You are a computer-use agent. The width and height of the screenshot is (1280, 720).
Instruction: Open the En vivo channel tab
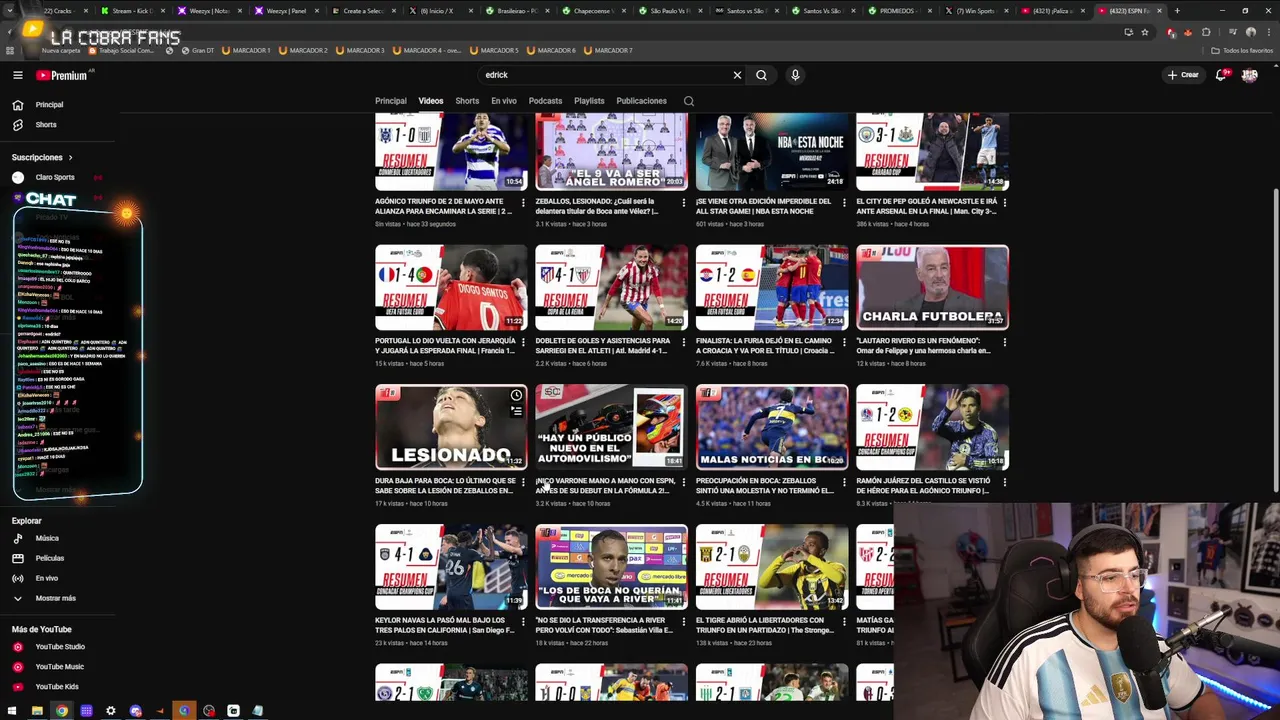click(504, 101)
